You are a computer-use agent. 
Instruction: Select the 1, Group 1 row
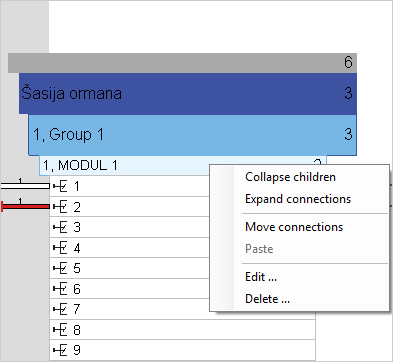pos(192,135)
